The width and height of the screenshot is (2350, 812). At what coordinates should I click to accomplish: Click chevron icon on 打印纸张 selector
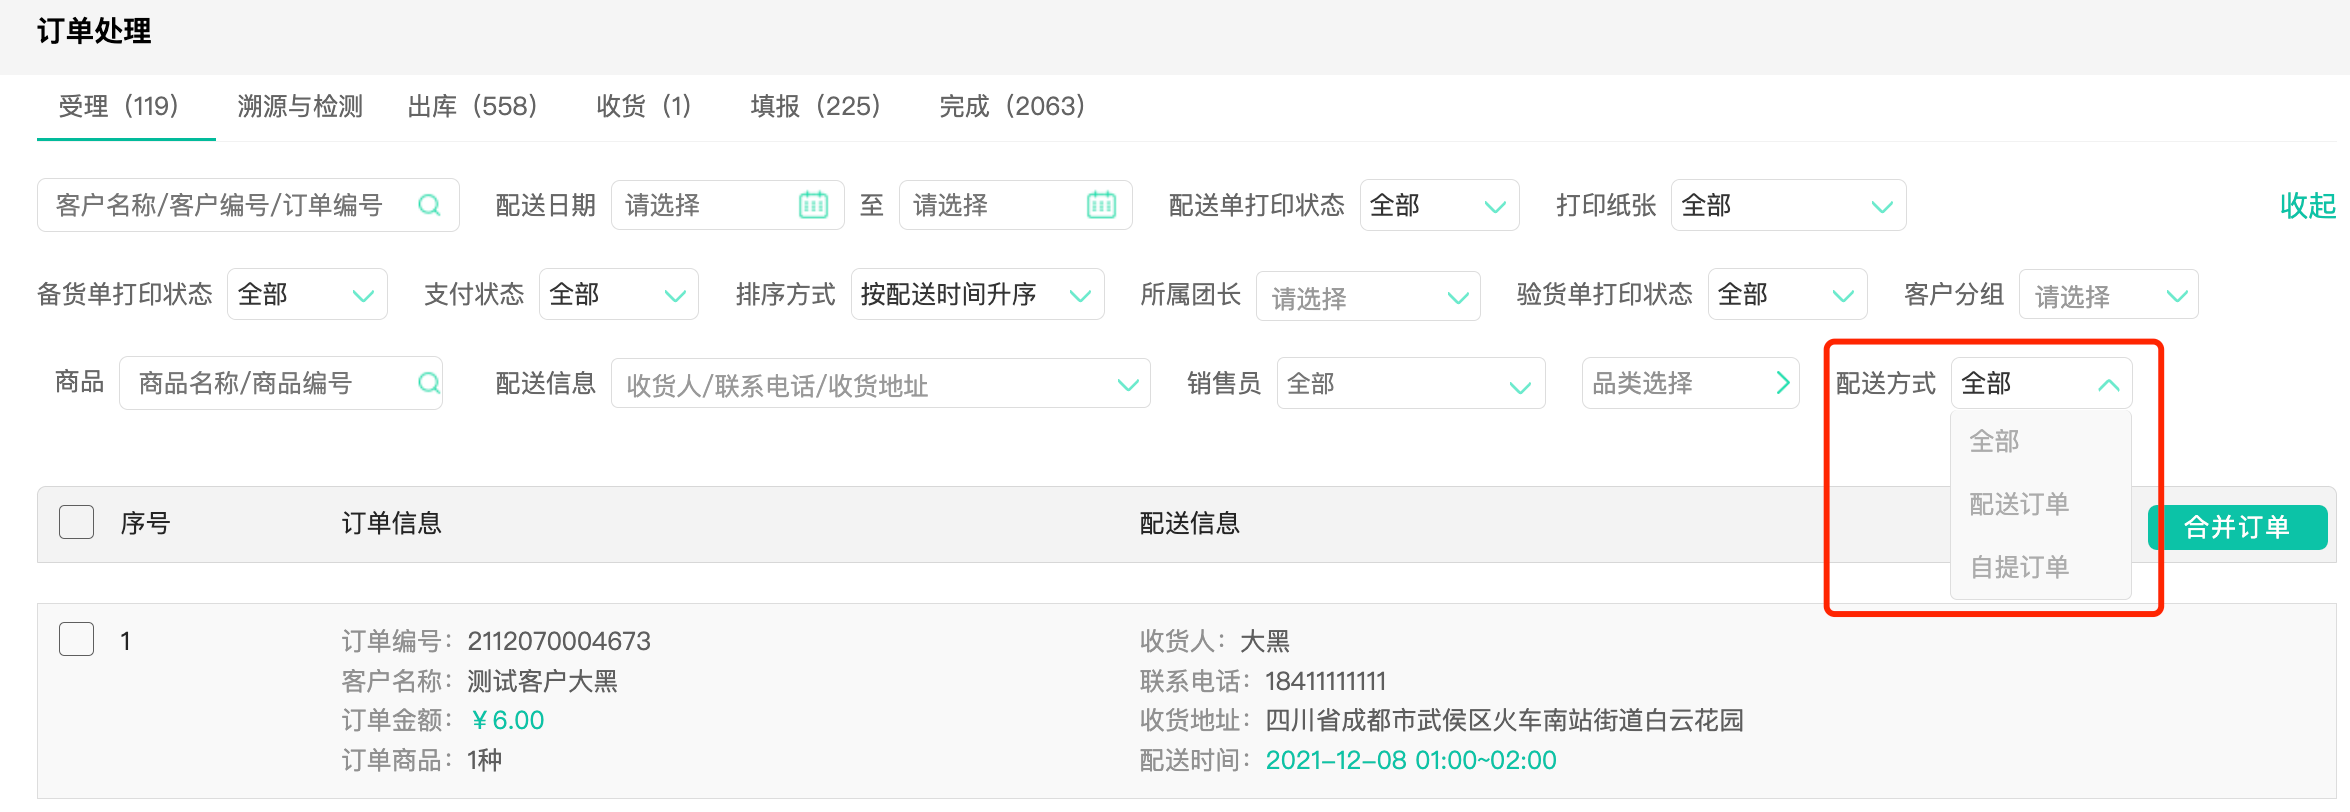1881,207
